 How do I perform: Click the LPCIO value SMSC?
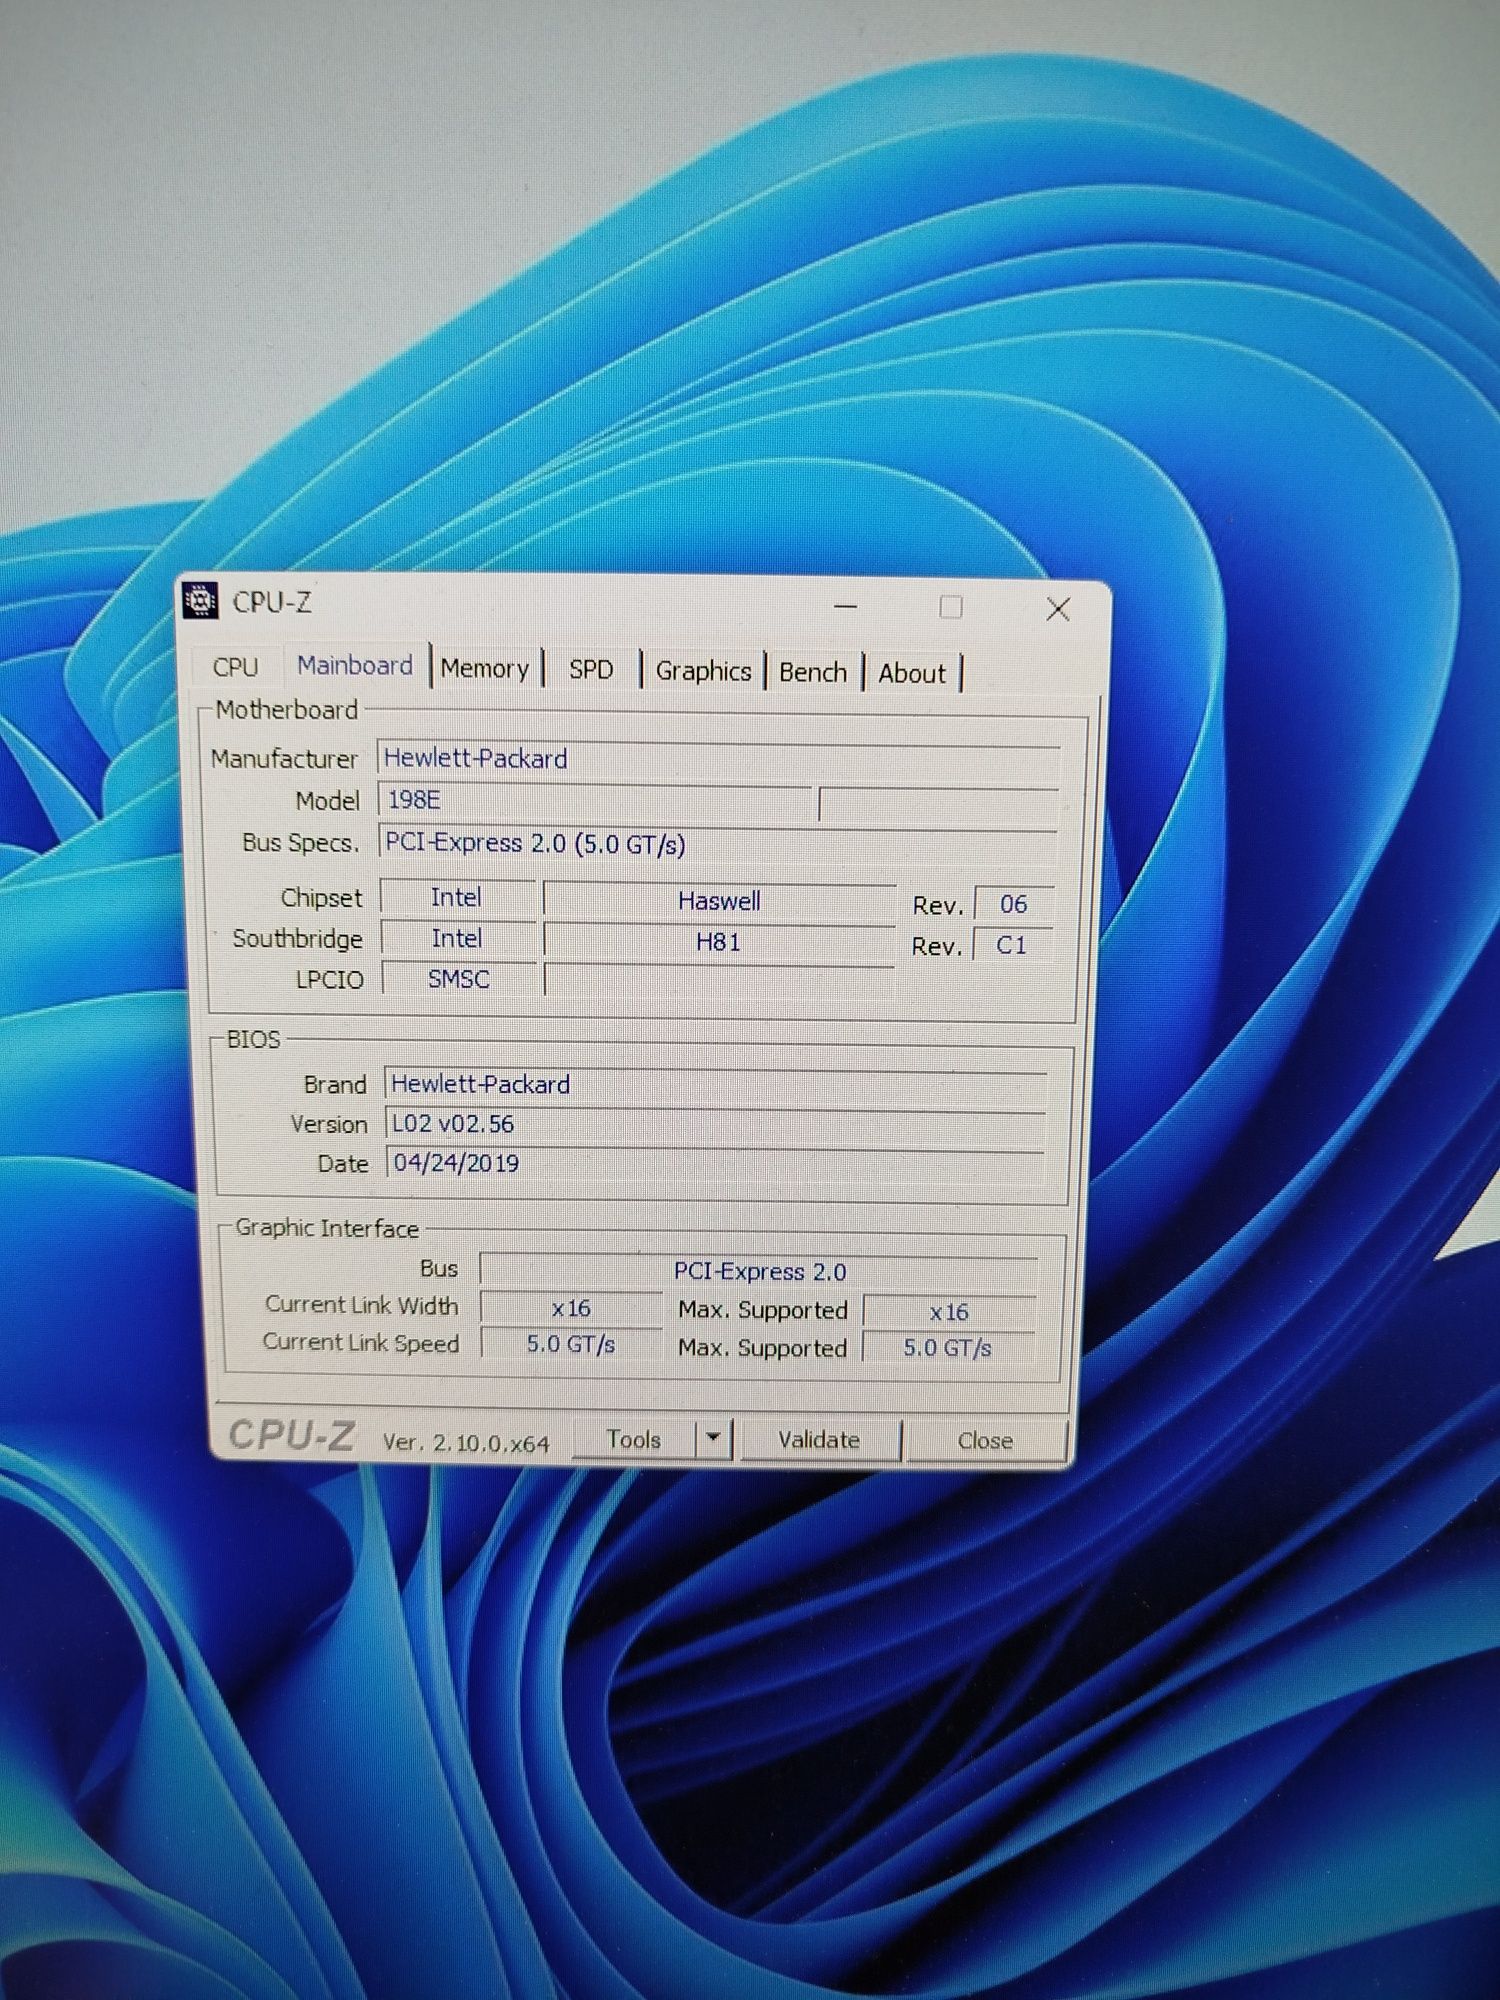coord(459,979)
